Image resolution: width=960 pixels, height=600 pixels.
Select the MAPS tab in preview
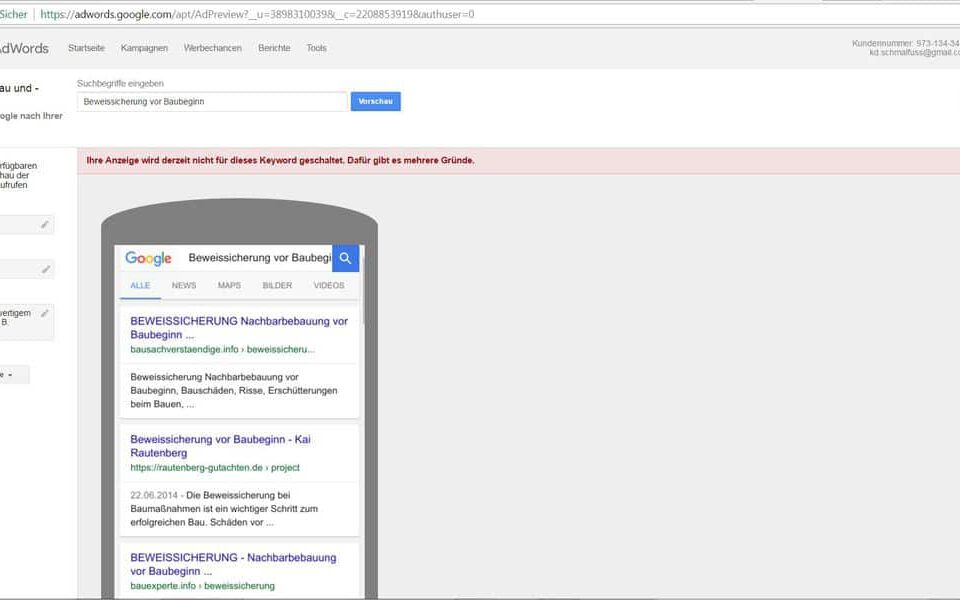click(x=229, y=285)
